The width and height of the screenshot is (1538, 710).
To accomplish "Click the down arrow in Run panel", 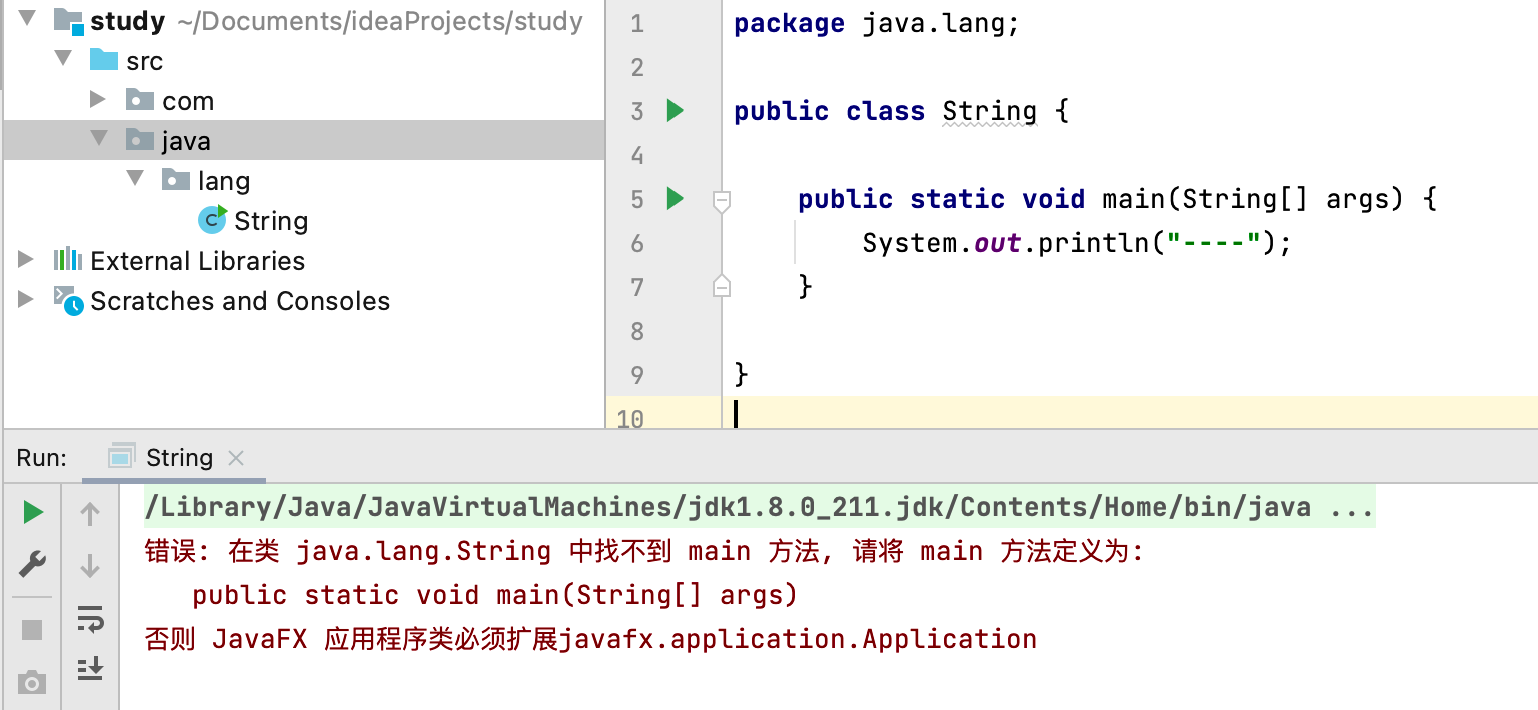I will [90, 566].
